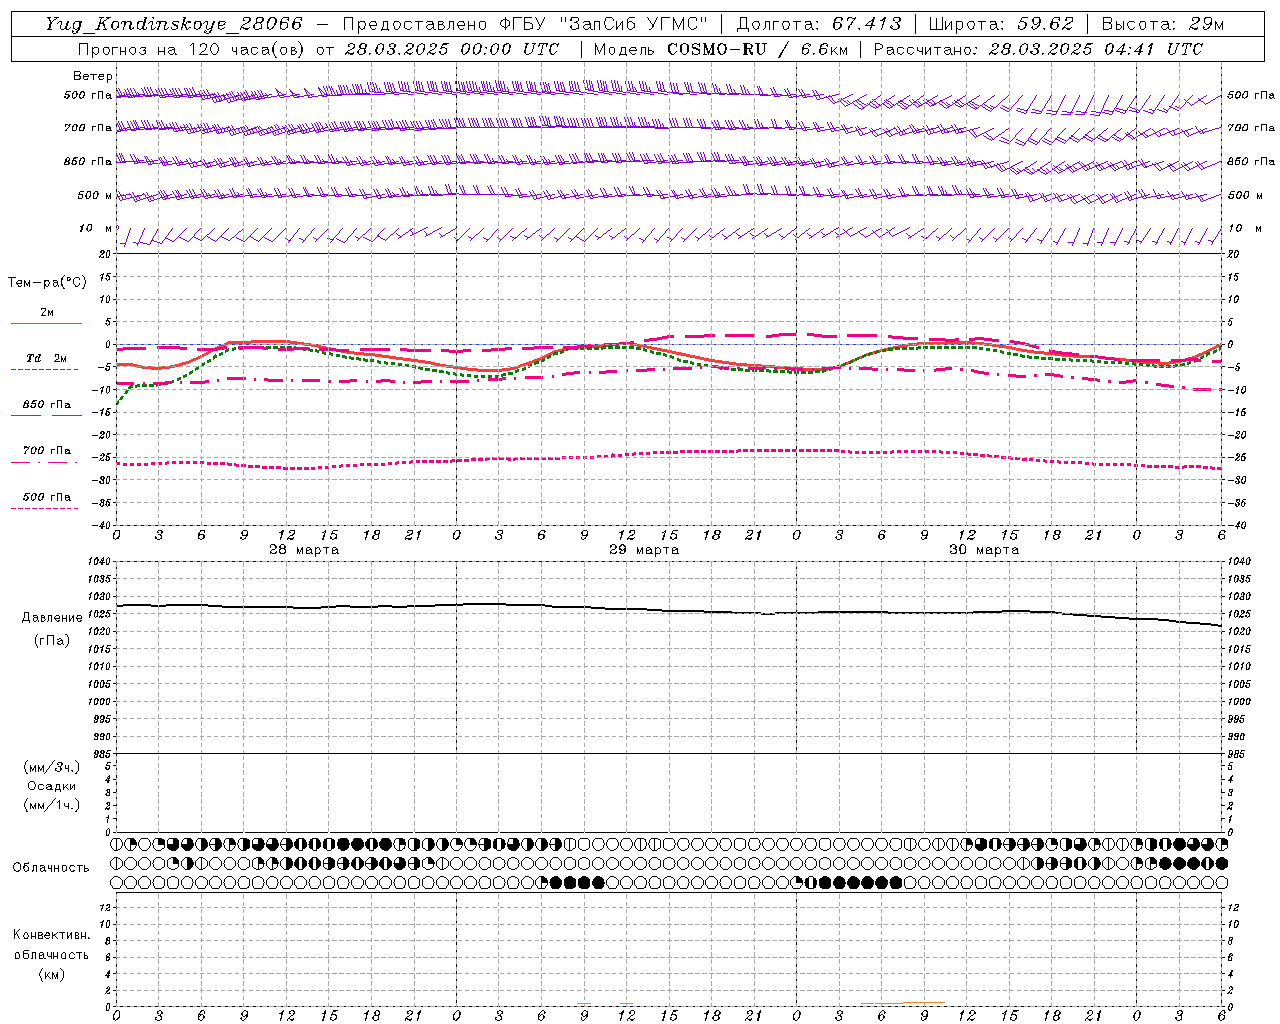Screen dimensions: 1280x1024
Task: Click the Конвективн. label of convective panel
Action: (x=51, y=935)
